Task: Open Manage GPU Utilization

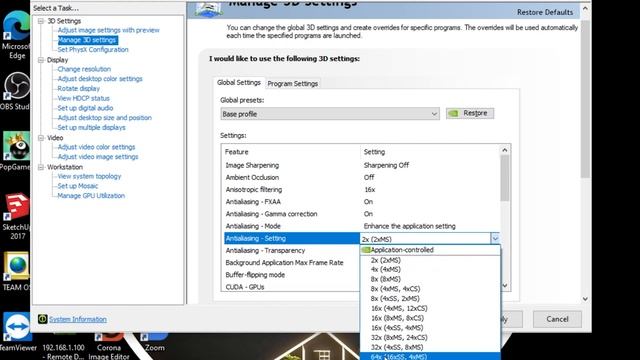Action: [91, 196]
